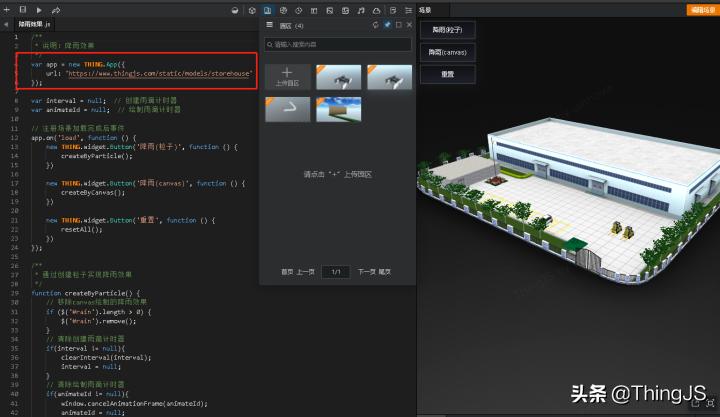Screen dimensions: 720x417
Task: Click code line 'var animateId = null;'
Action: click(70, 110)
